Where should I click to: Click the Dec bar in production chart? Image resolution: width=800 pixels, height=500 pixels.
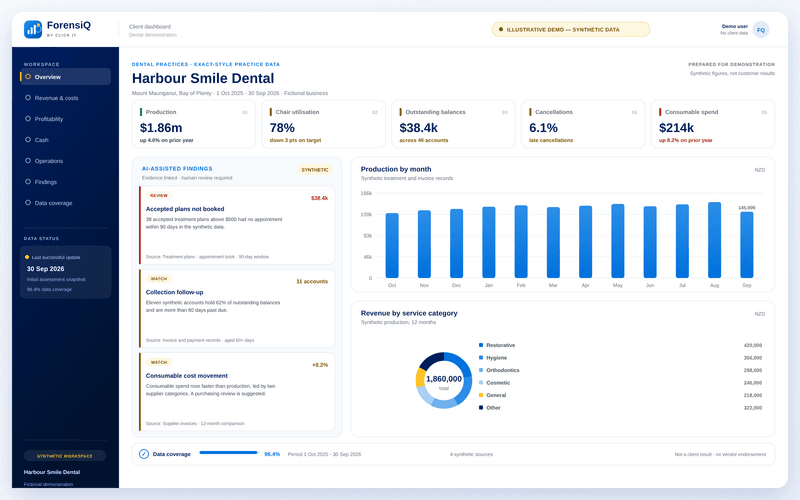(456, 243)
